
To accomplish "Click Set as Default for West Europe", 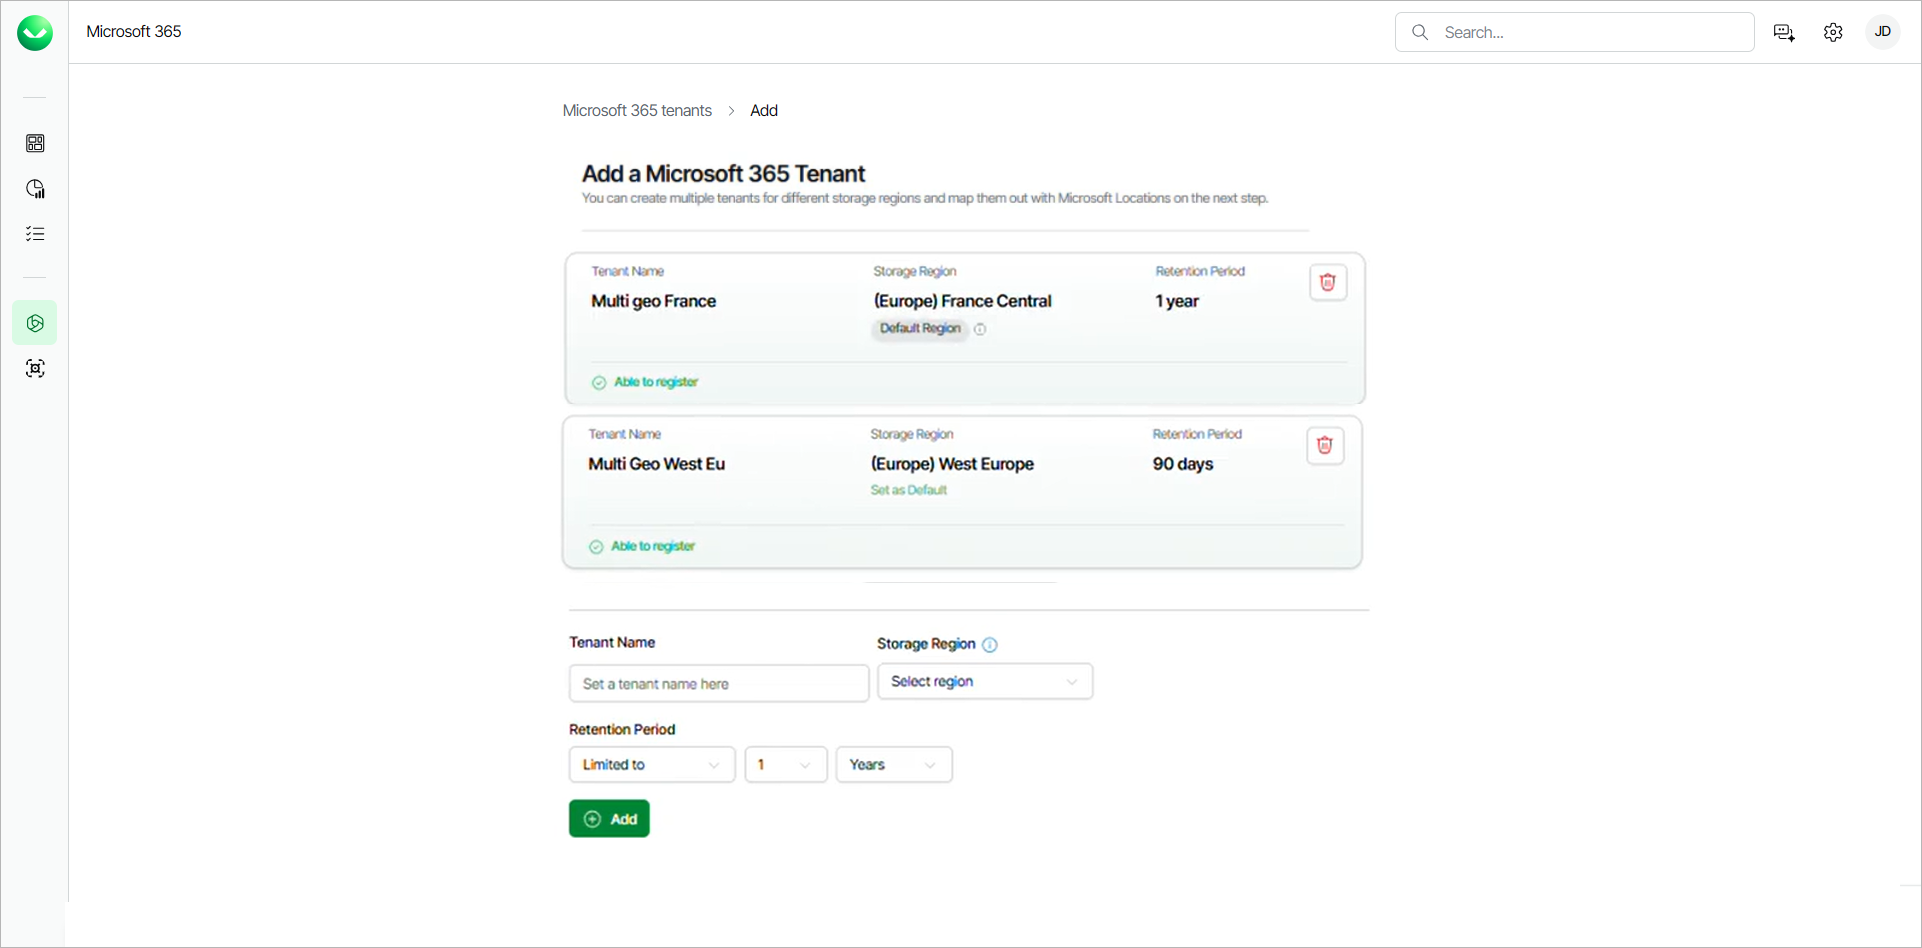I will (908, 490).
